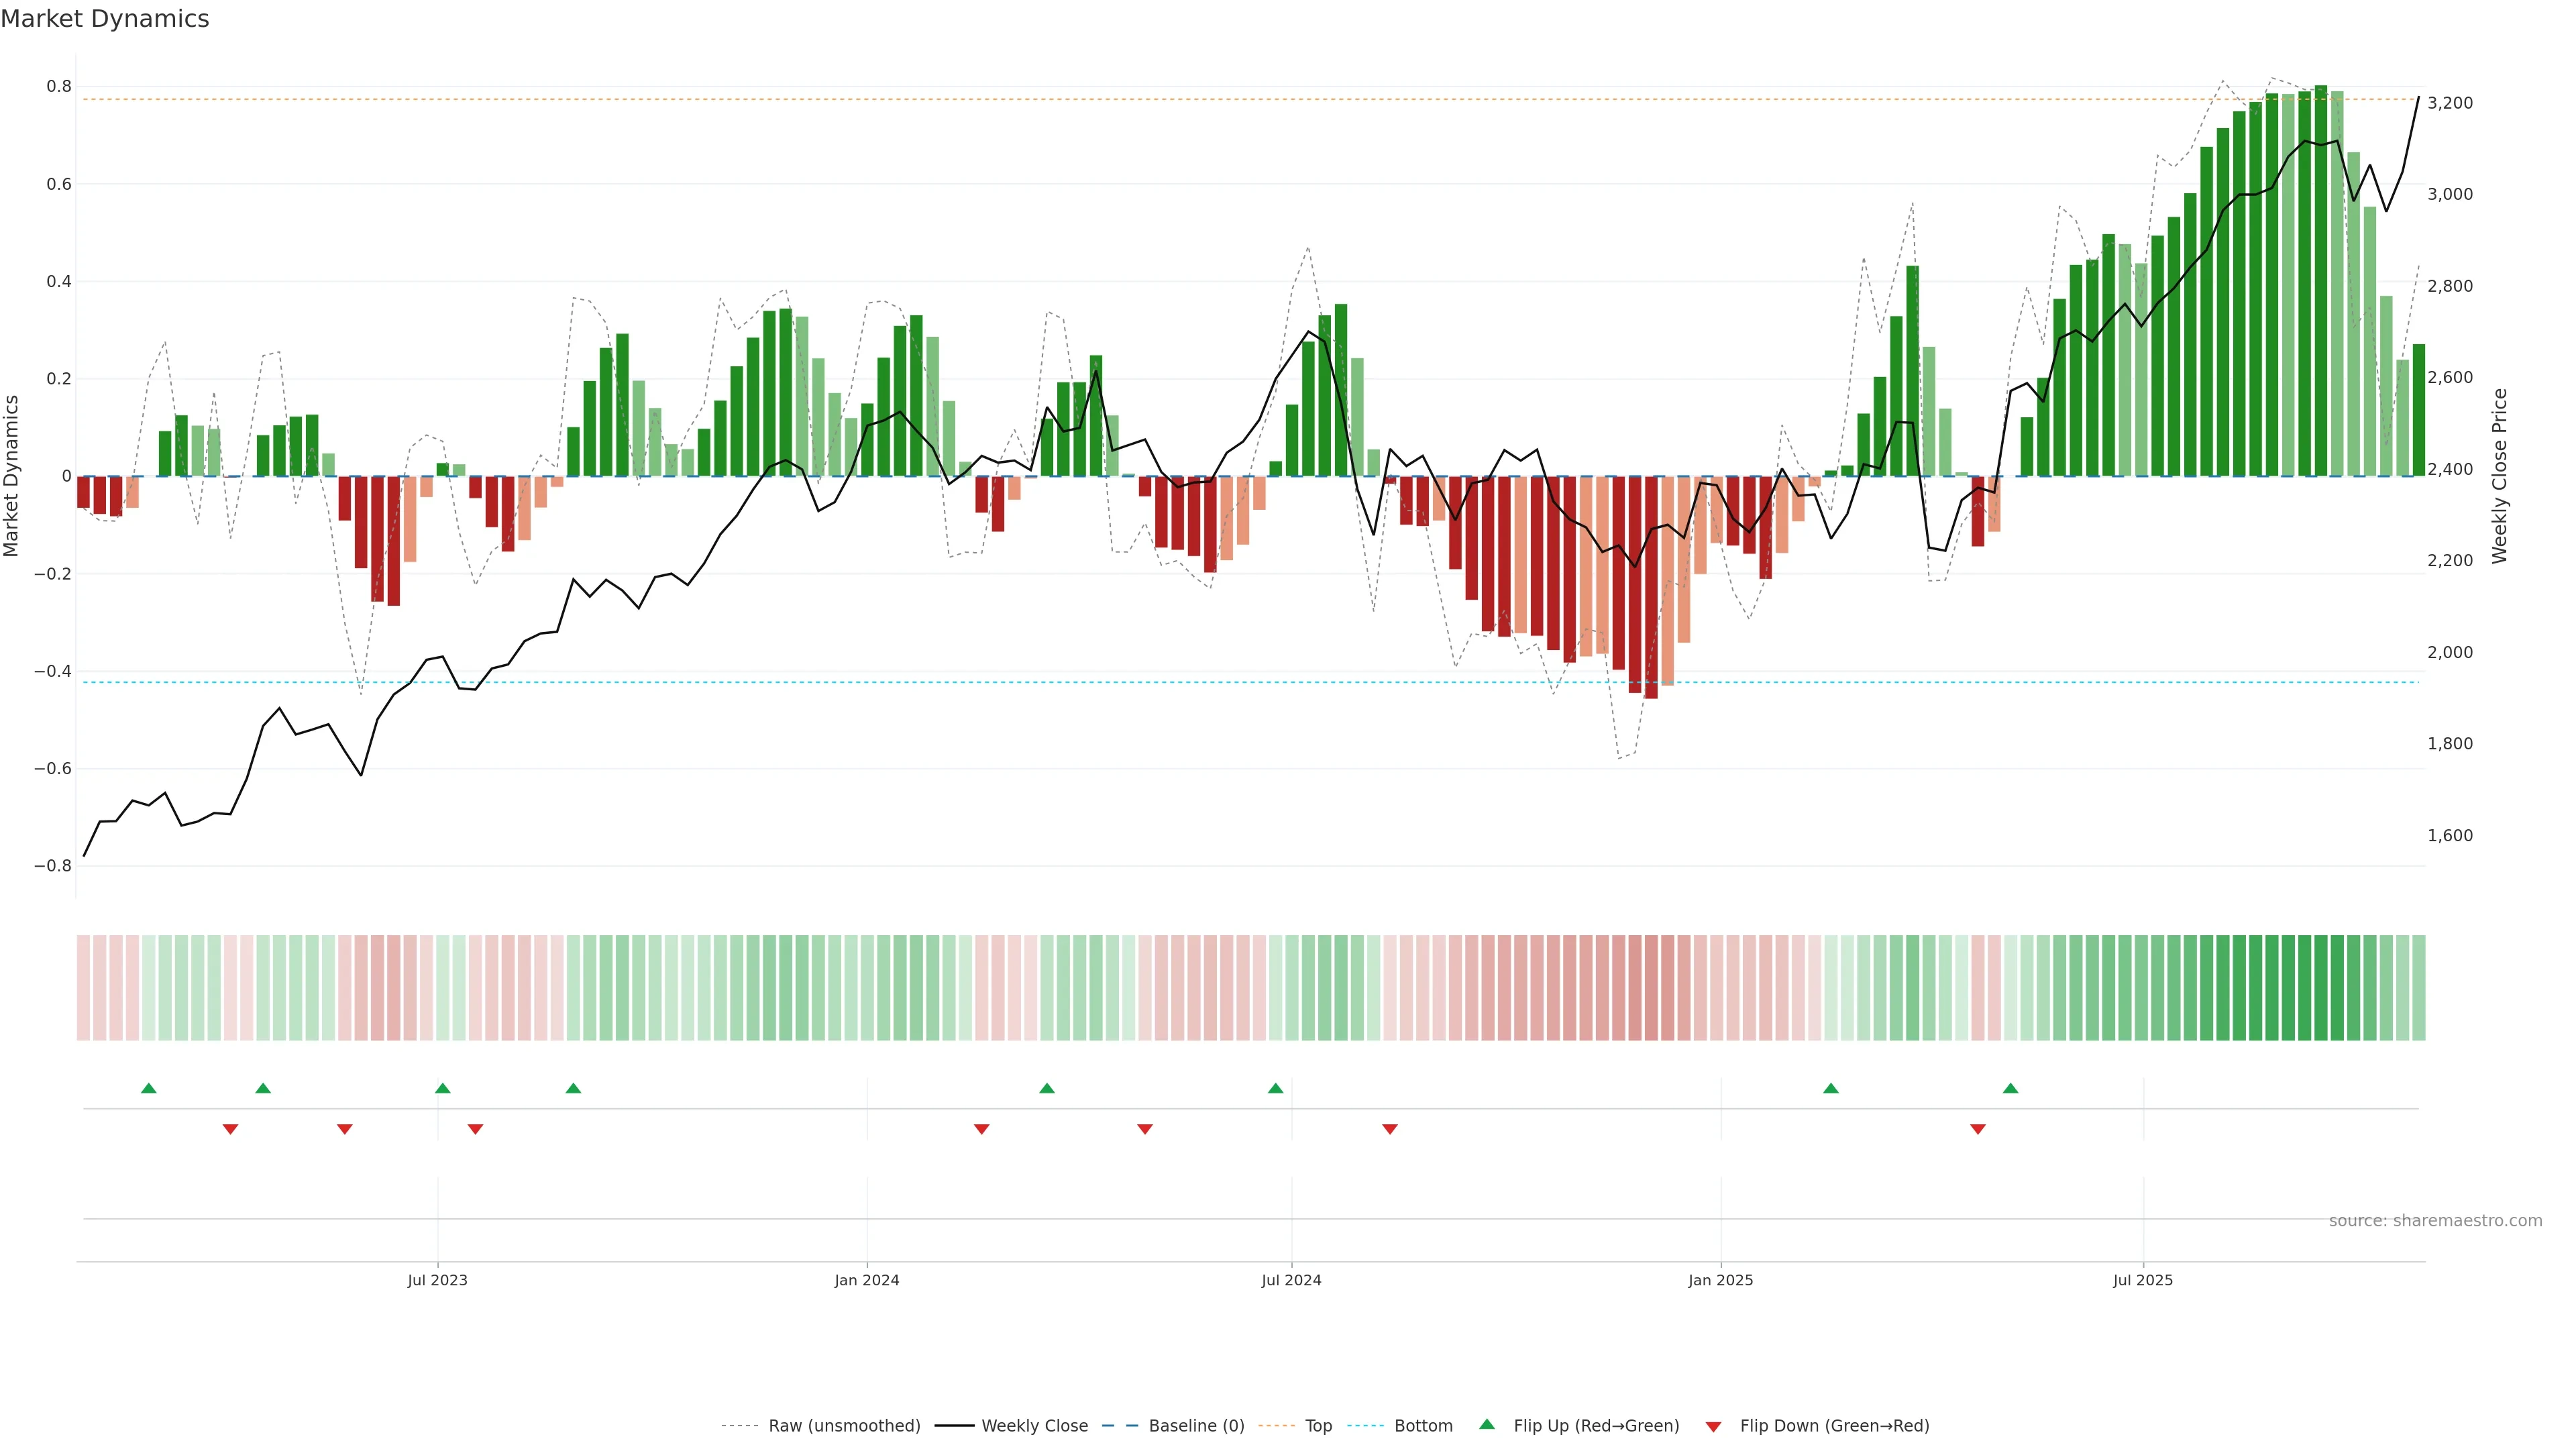
Task: Toggle the Top threshold legend entry
Action: 1318,1426
